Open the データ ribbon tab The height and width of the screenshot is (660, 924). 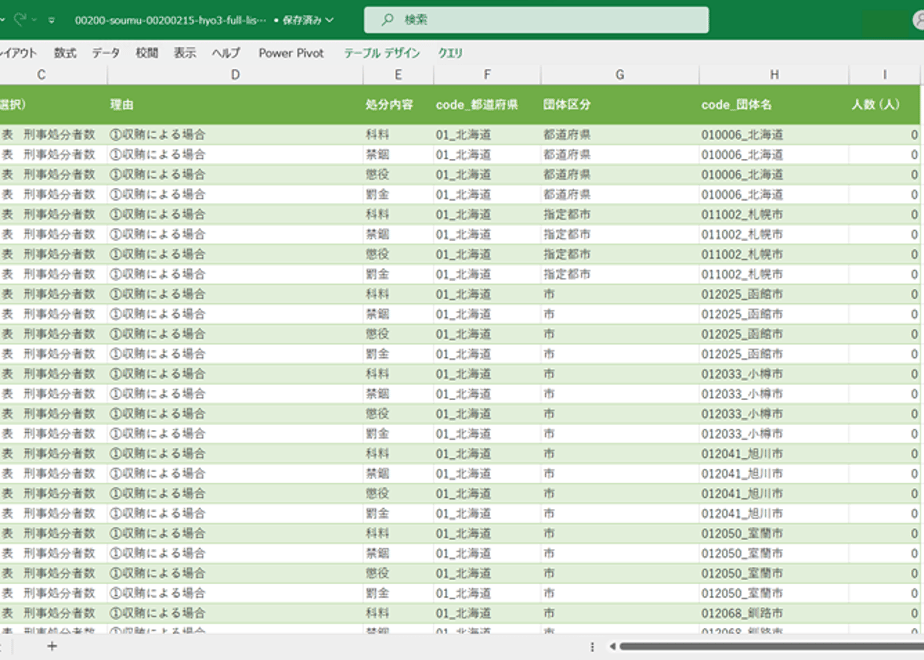[106, 53]
